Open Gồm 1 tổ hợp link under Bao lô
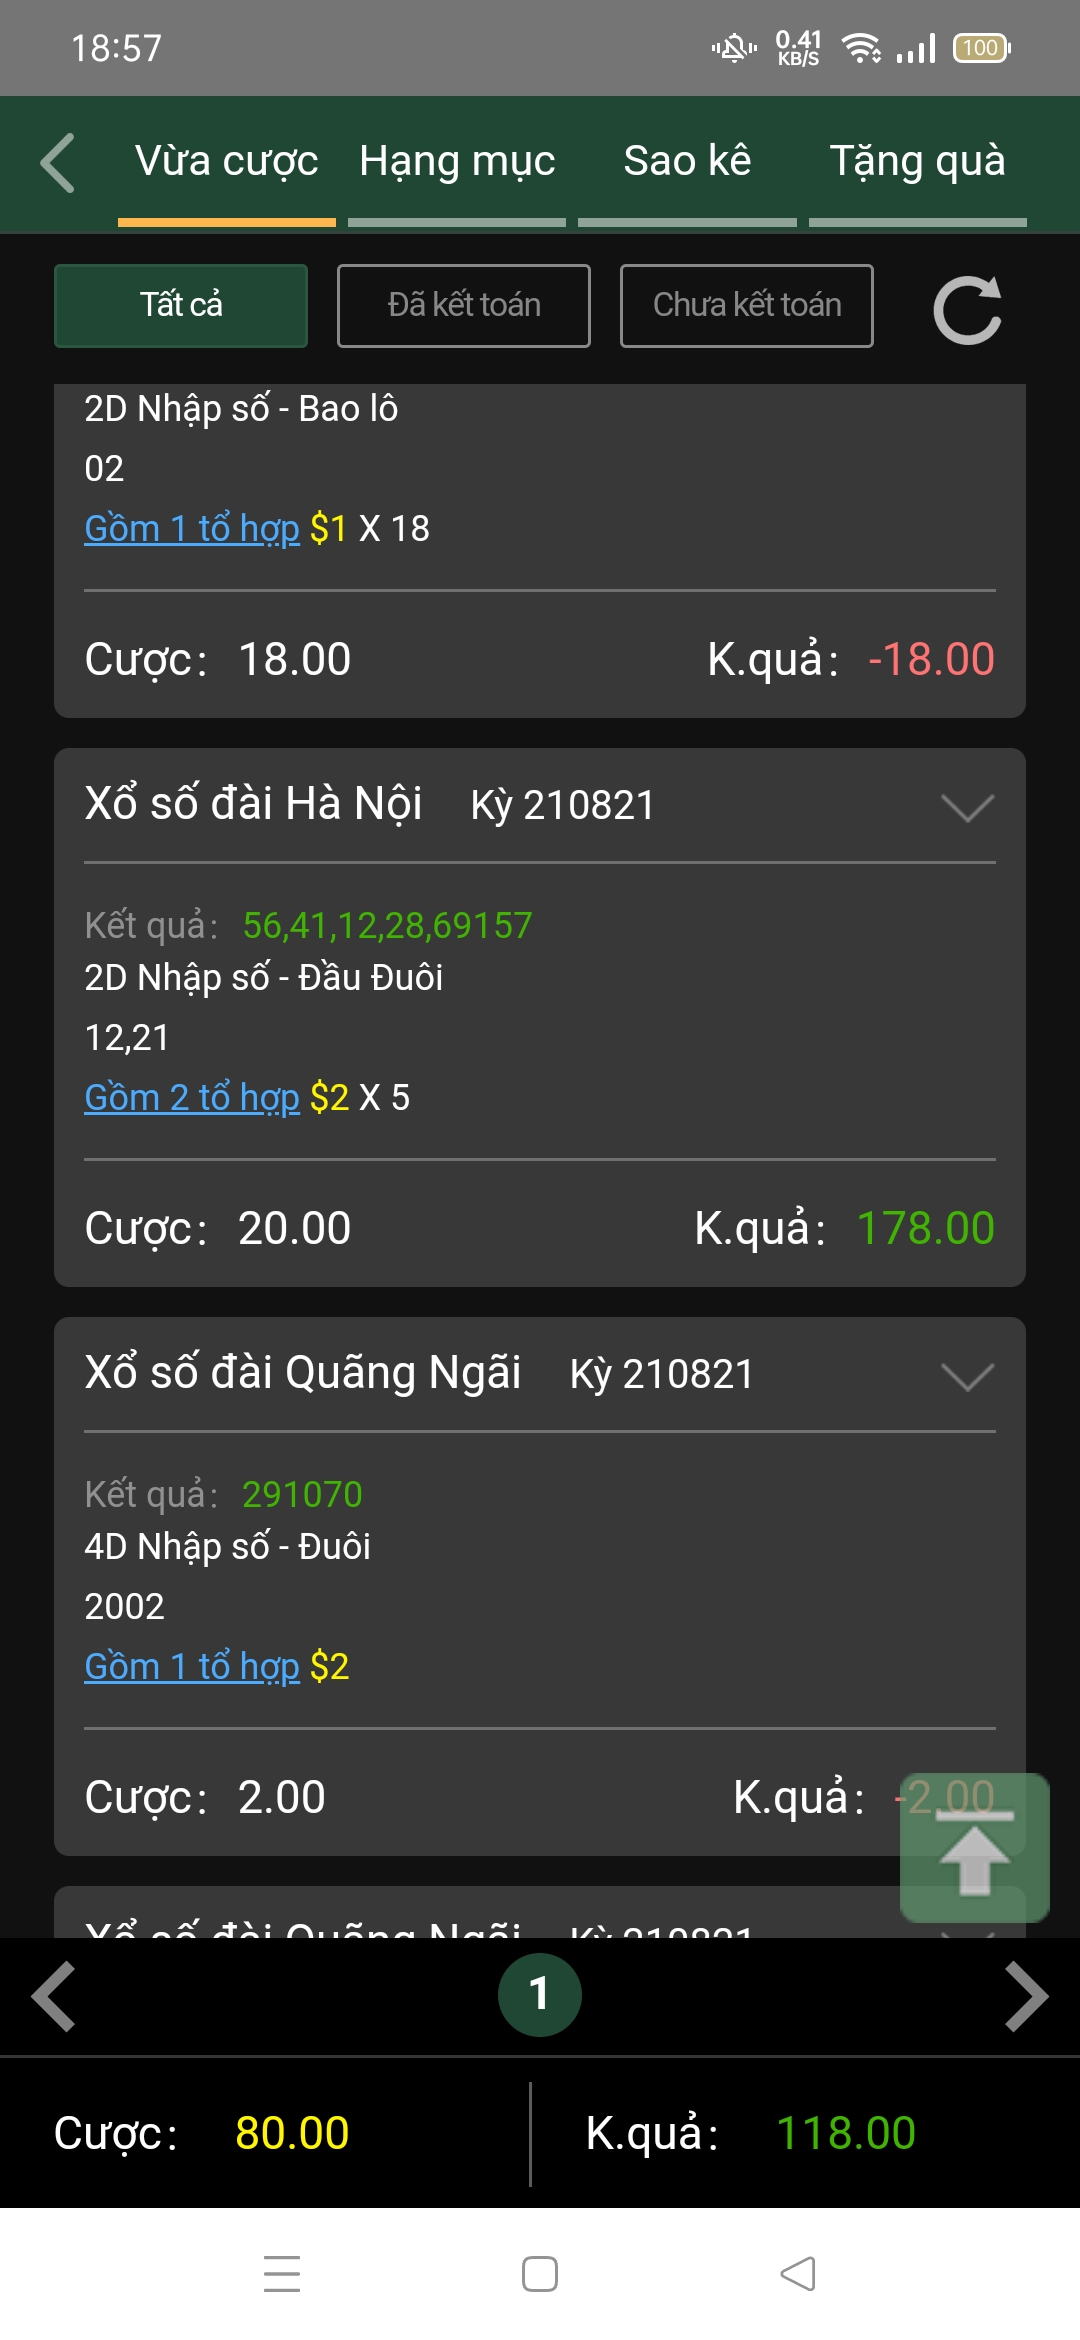The width and height of the screenshot is (1080, 2340). (192, 529)
